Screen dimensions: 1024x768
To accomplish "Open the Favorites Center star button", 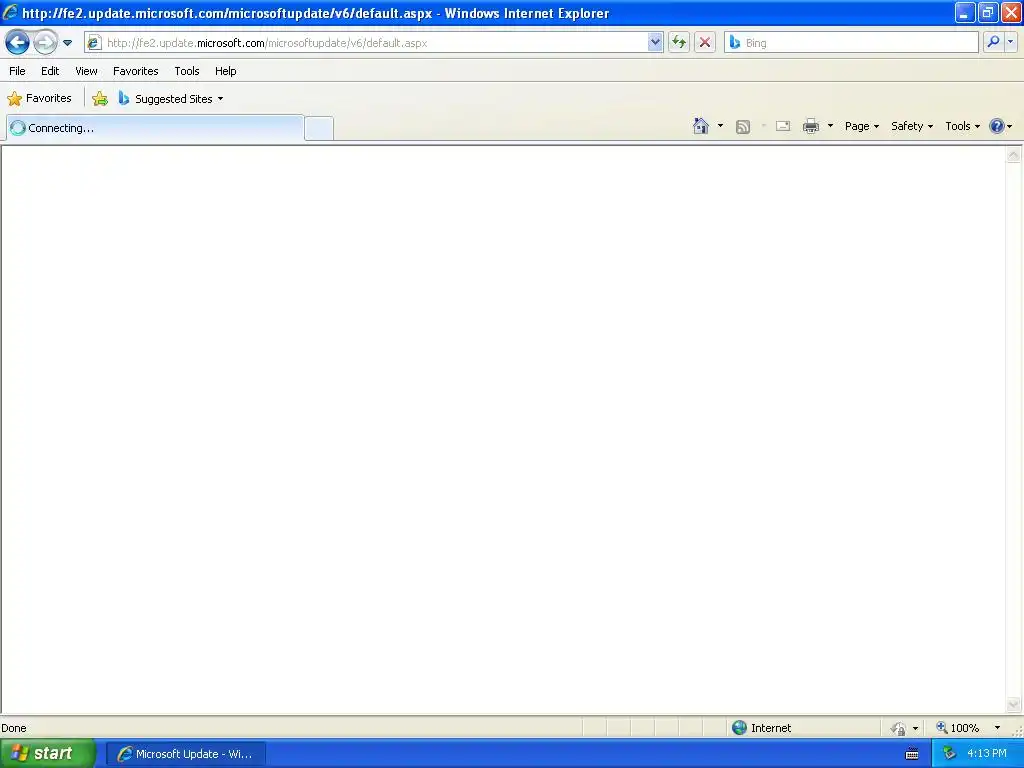I will pyautogui.click(x=39, y=99).
